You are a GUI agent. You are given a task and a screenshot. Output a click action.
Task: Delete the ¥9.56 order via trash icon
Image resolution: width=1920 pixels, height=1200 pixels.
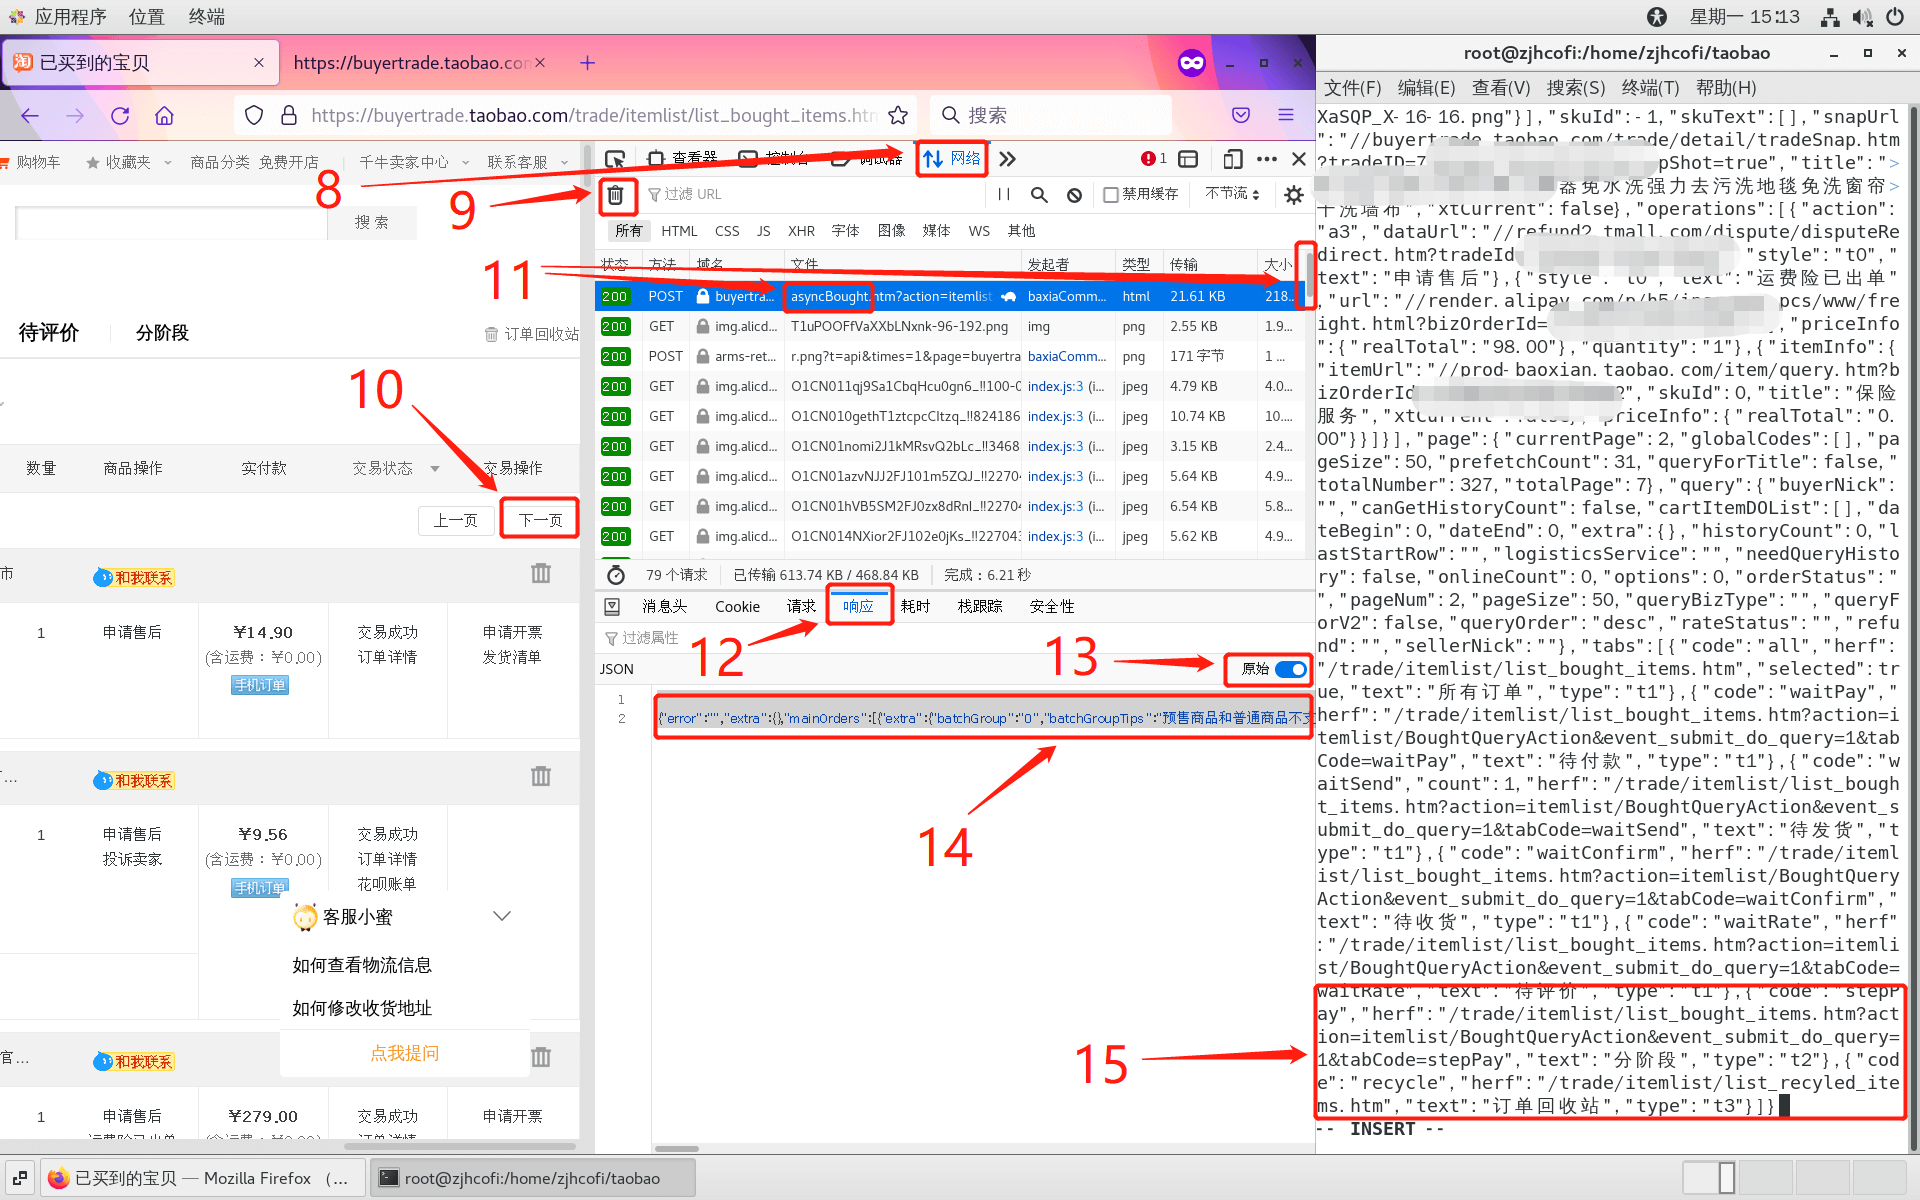pos(541,776)
